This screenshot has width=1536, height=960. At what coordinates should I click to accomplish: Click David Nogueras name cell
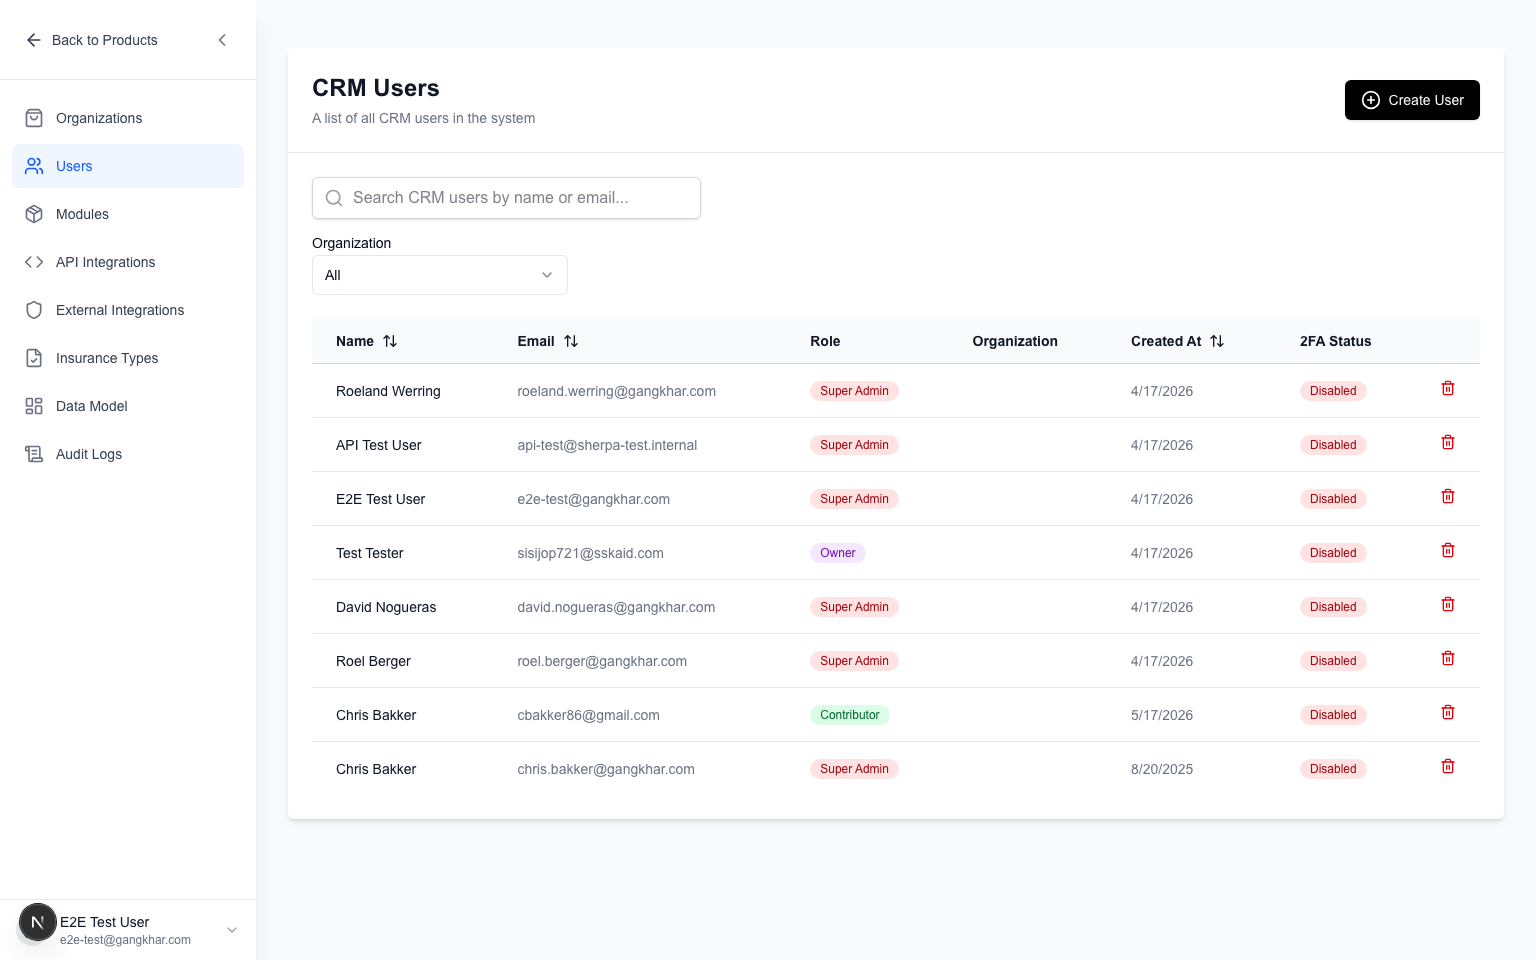tap(386, 607)
